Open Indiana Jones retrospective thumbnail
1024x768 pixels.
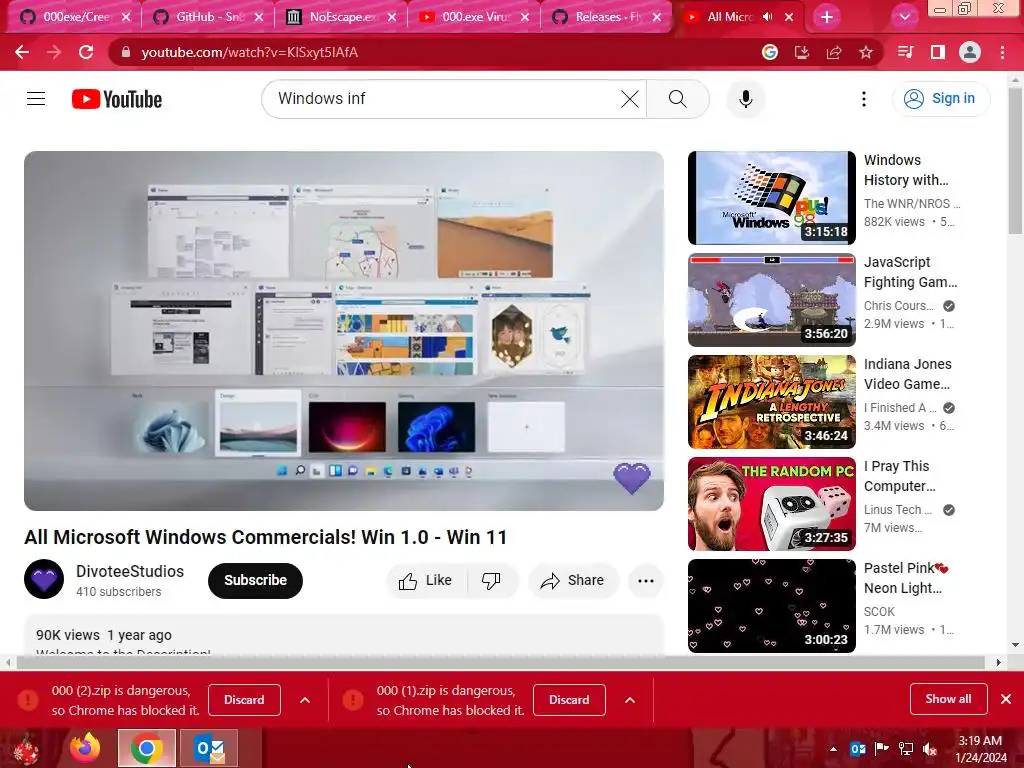tap(771, 402)
